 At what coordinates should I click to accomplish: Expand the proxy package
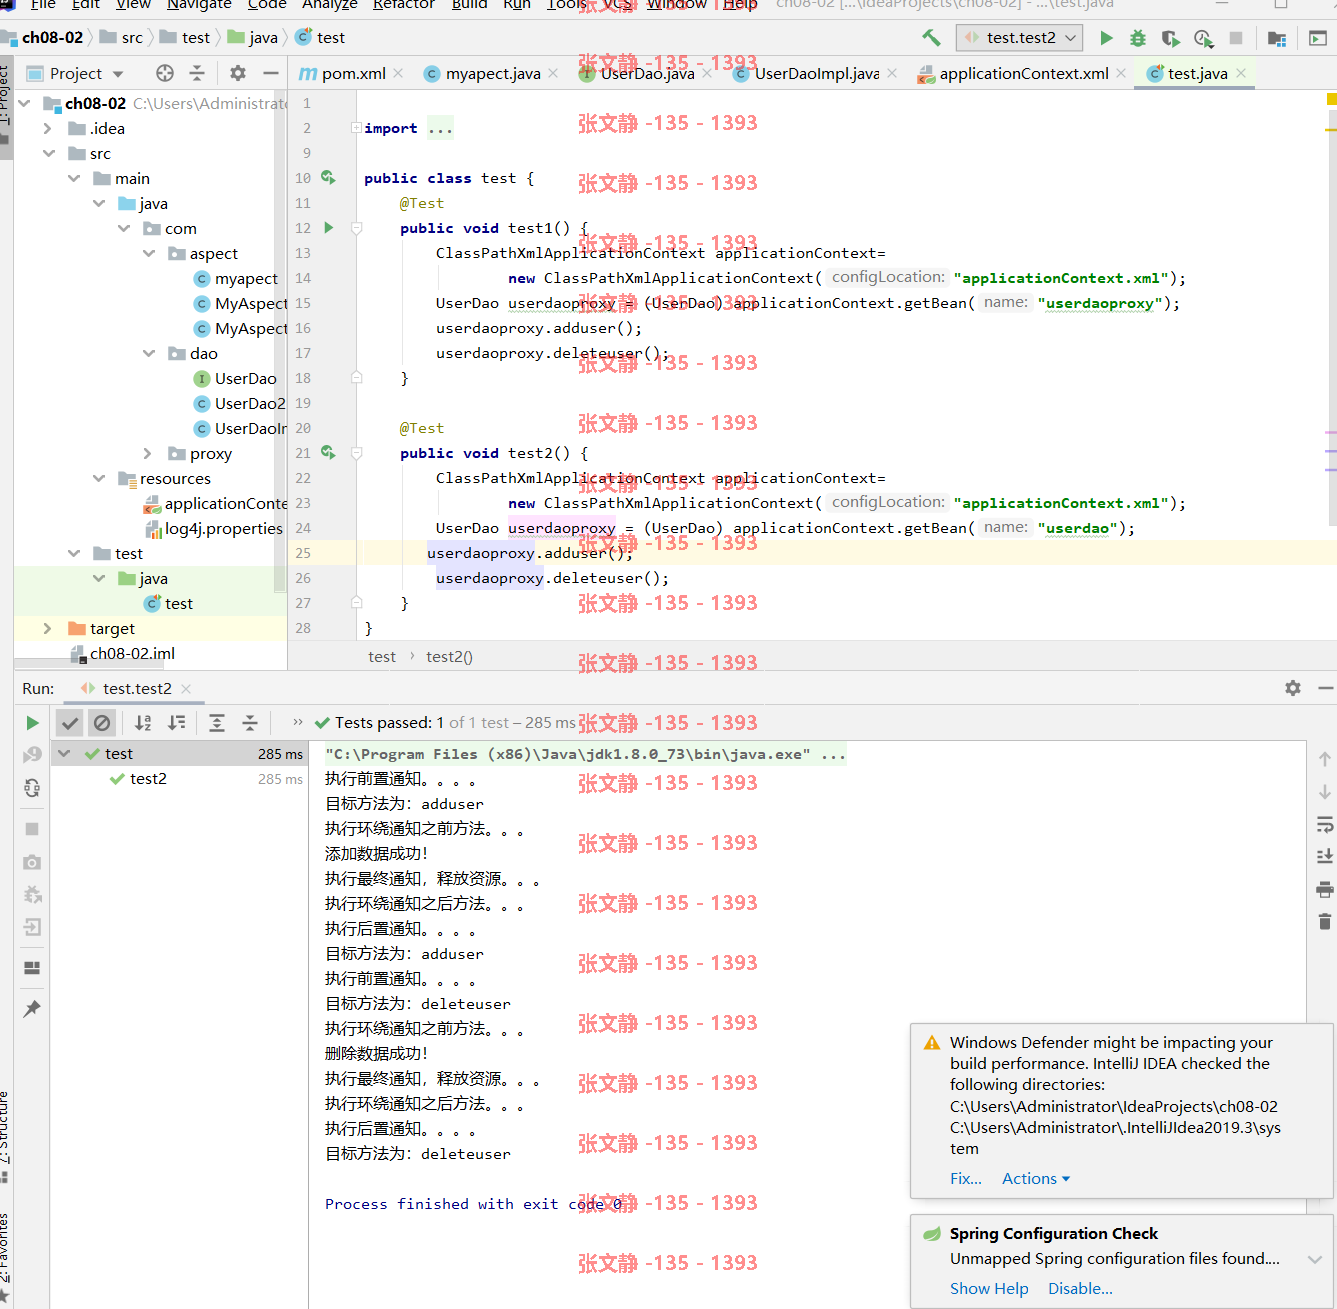coord(148,453)
